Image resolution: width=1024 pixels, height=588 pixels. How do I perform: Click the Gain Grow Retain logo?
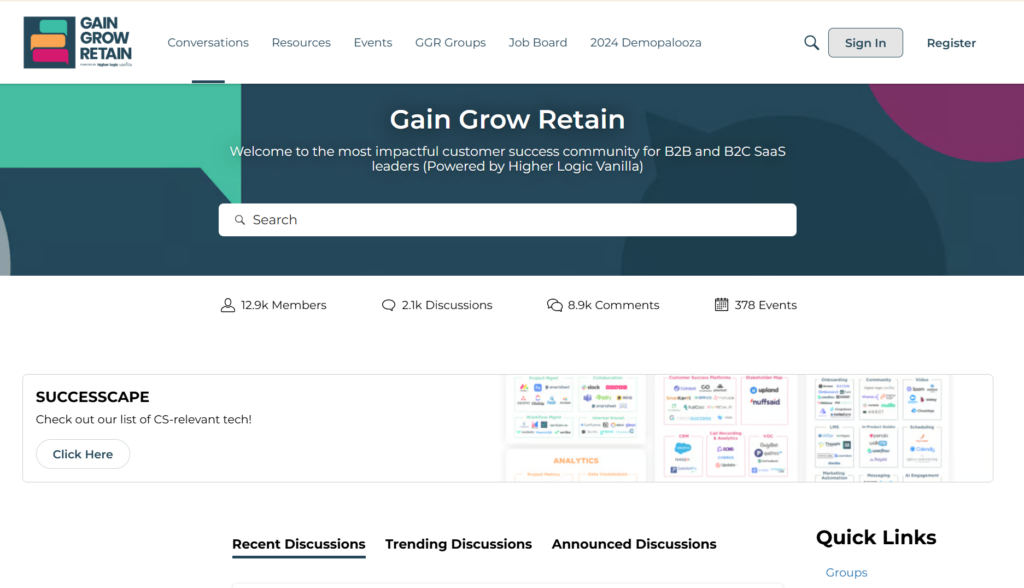pos(78,42)
